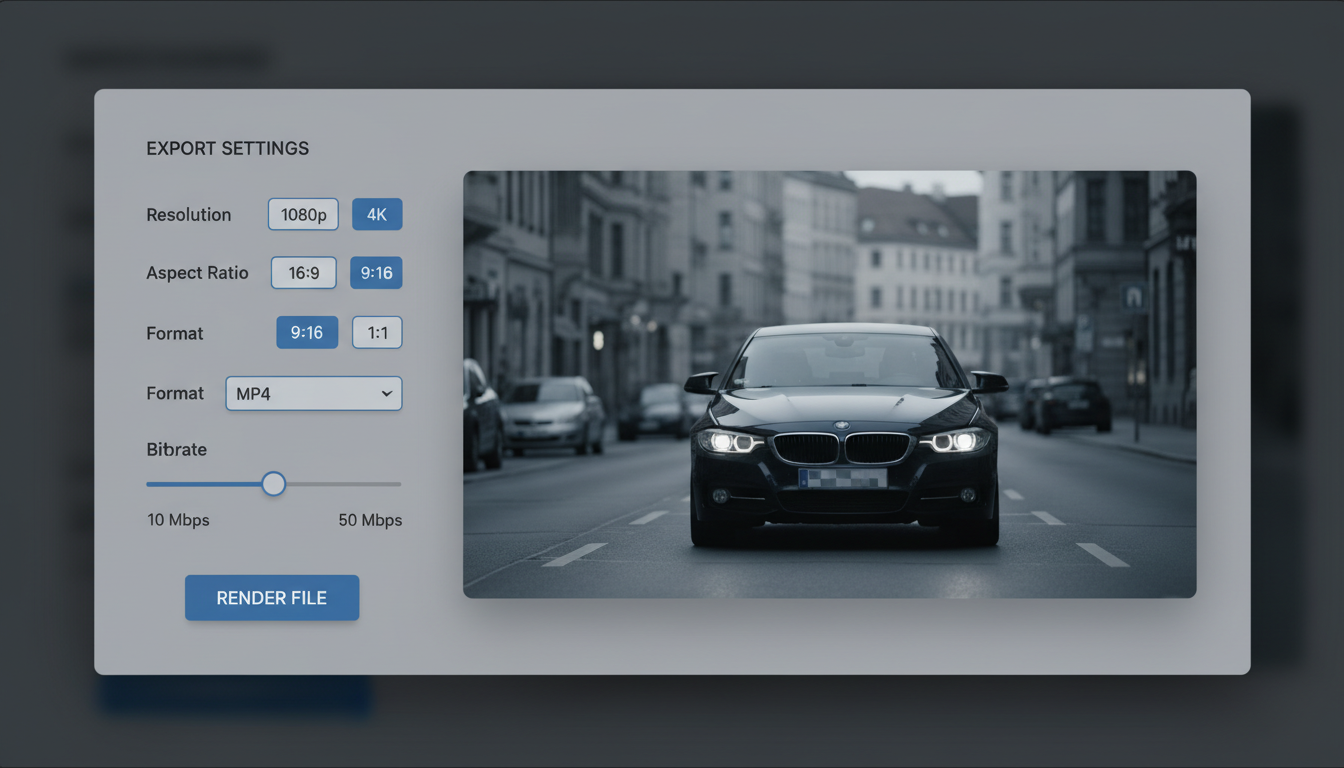
Task: Click the "50 Mbps" maximum label
Action: (370, 520)
